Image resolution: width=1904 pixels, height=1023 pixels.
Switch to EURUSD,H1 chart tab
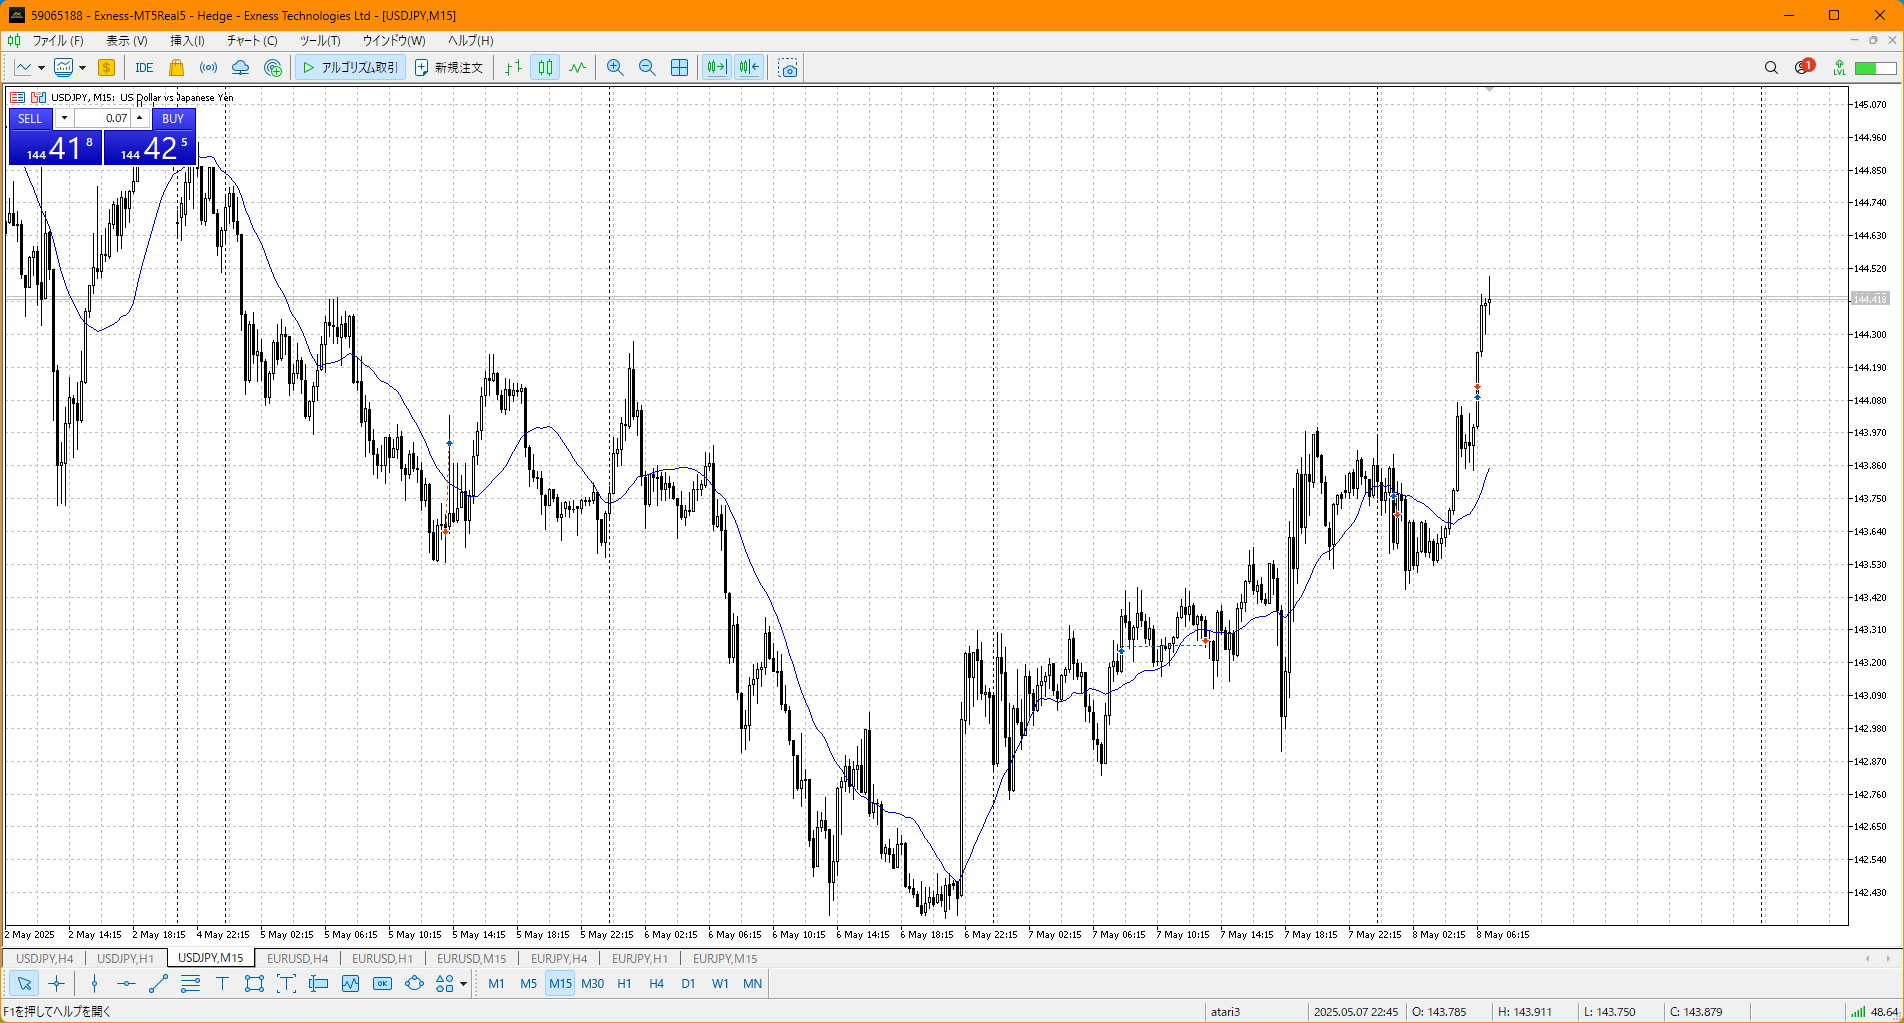click(x=382, y=958)
